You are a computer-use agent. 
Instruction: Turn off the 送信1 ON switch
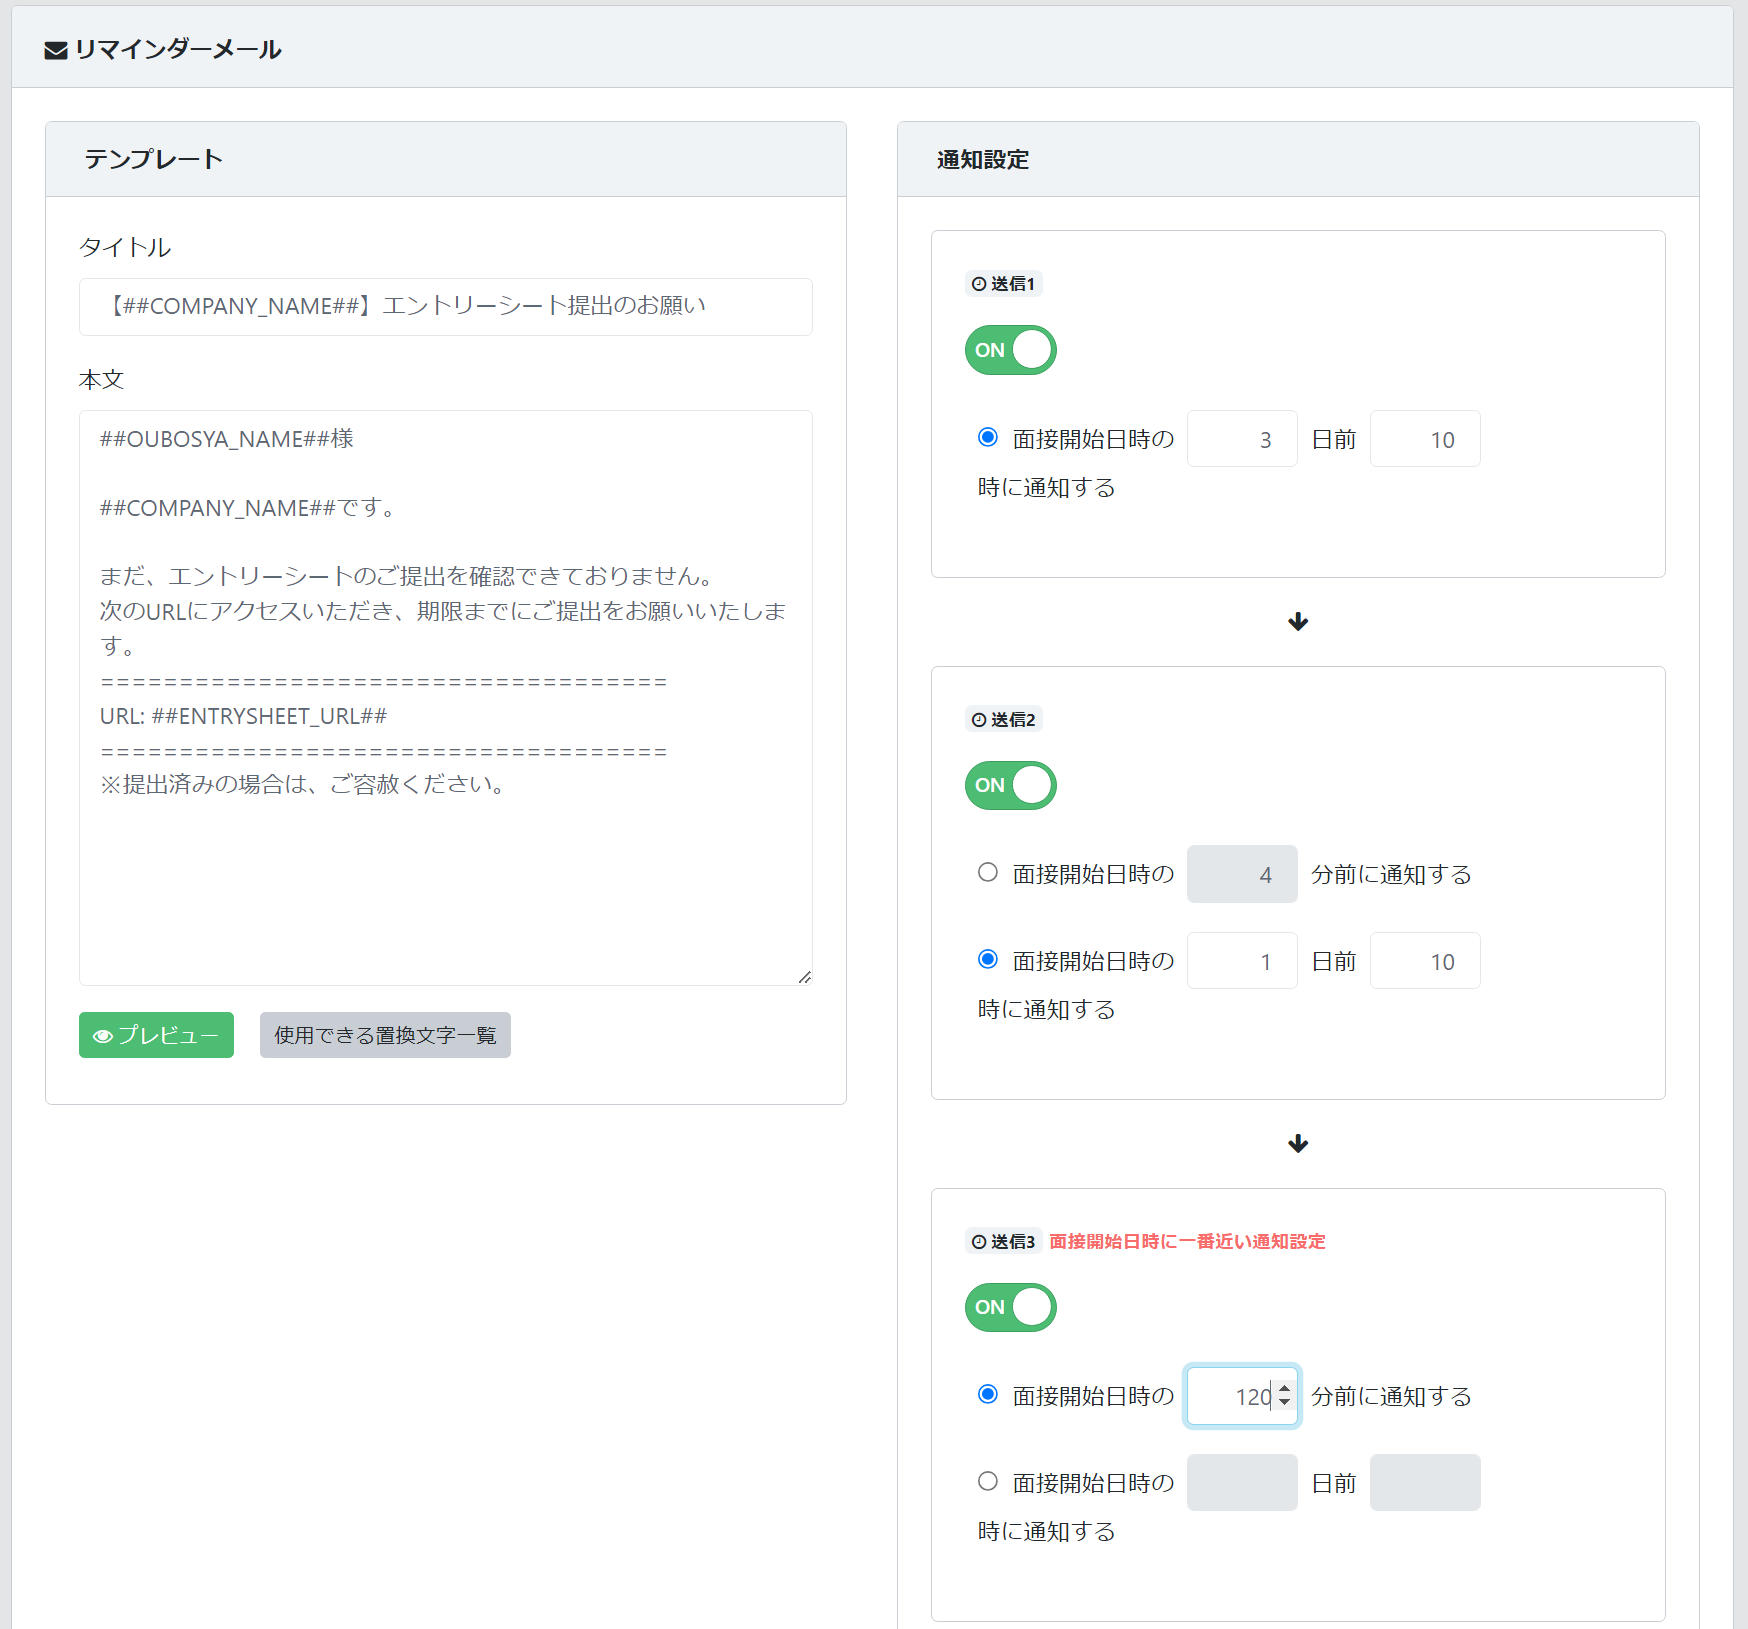(1010, 350)
